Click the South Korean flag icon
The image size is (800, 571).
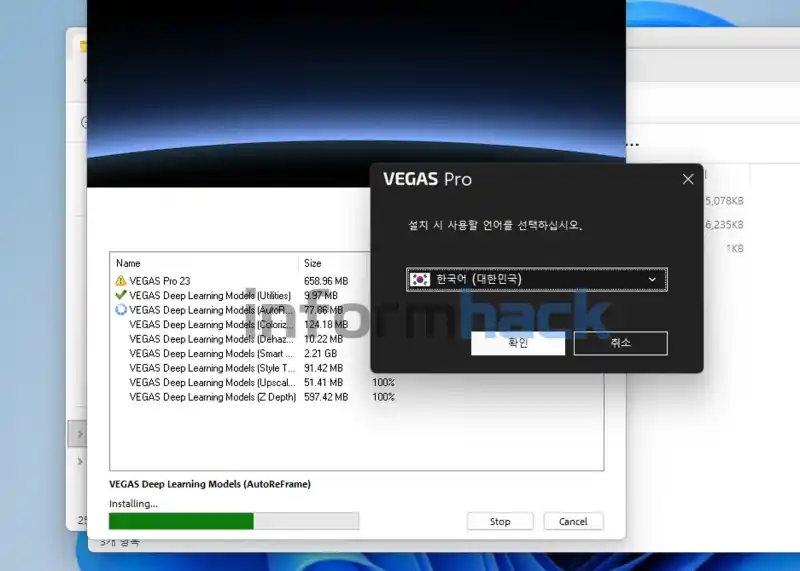point(420,280)
